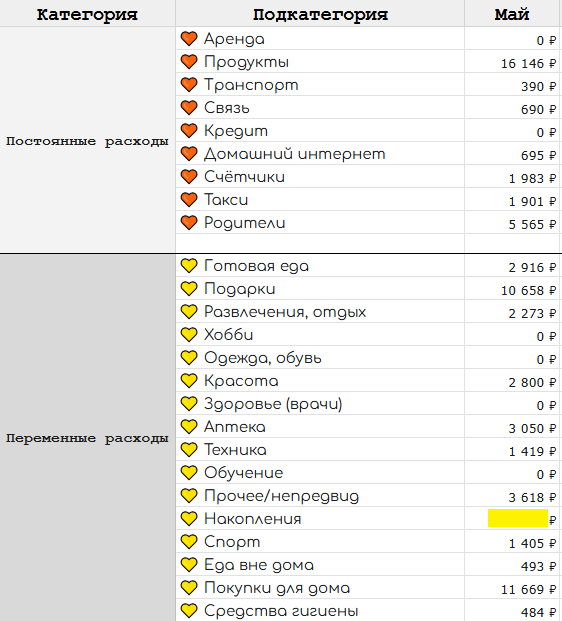Screen dimensions: 562x621
Task: Select the Здоровье (врачи) subcategory label
Action: pyautogui.click(x=273, y=404)
